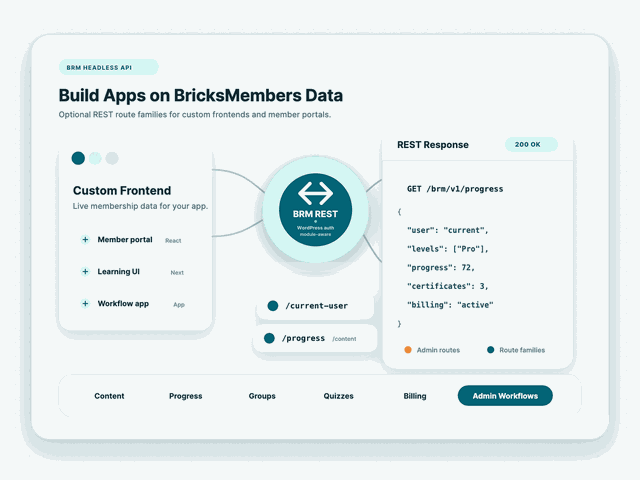Click the REST Response heading
Viewport: 640px width, 480px height.
click(433, 145)
